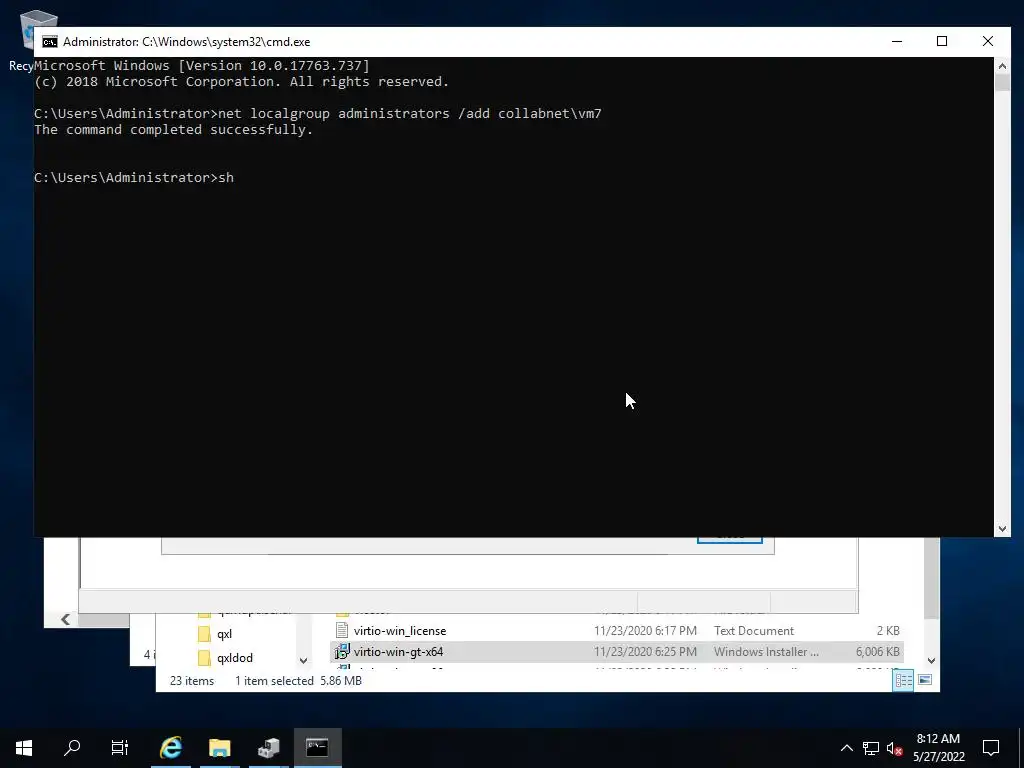Click the virtio-win-gt-x64 installer icon
Screen dimensions: 1024x768
(342, 652)
